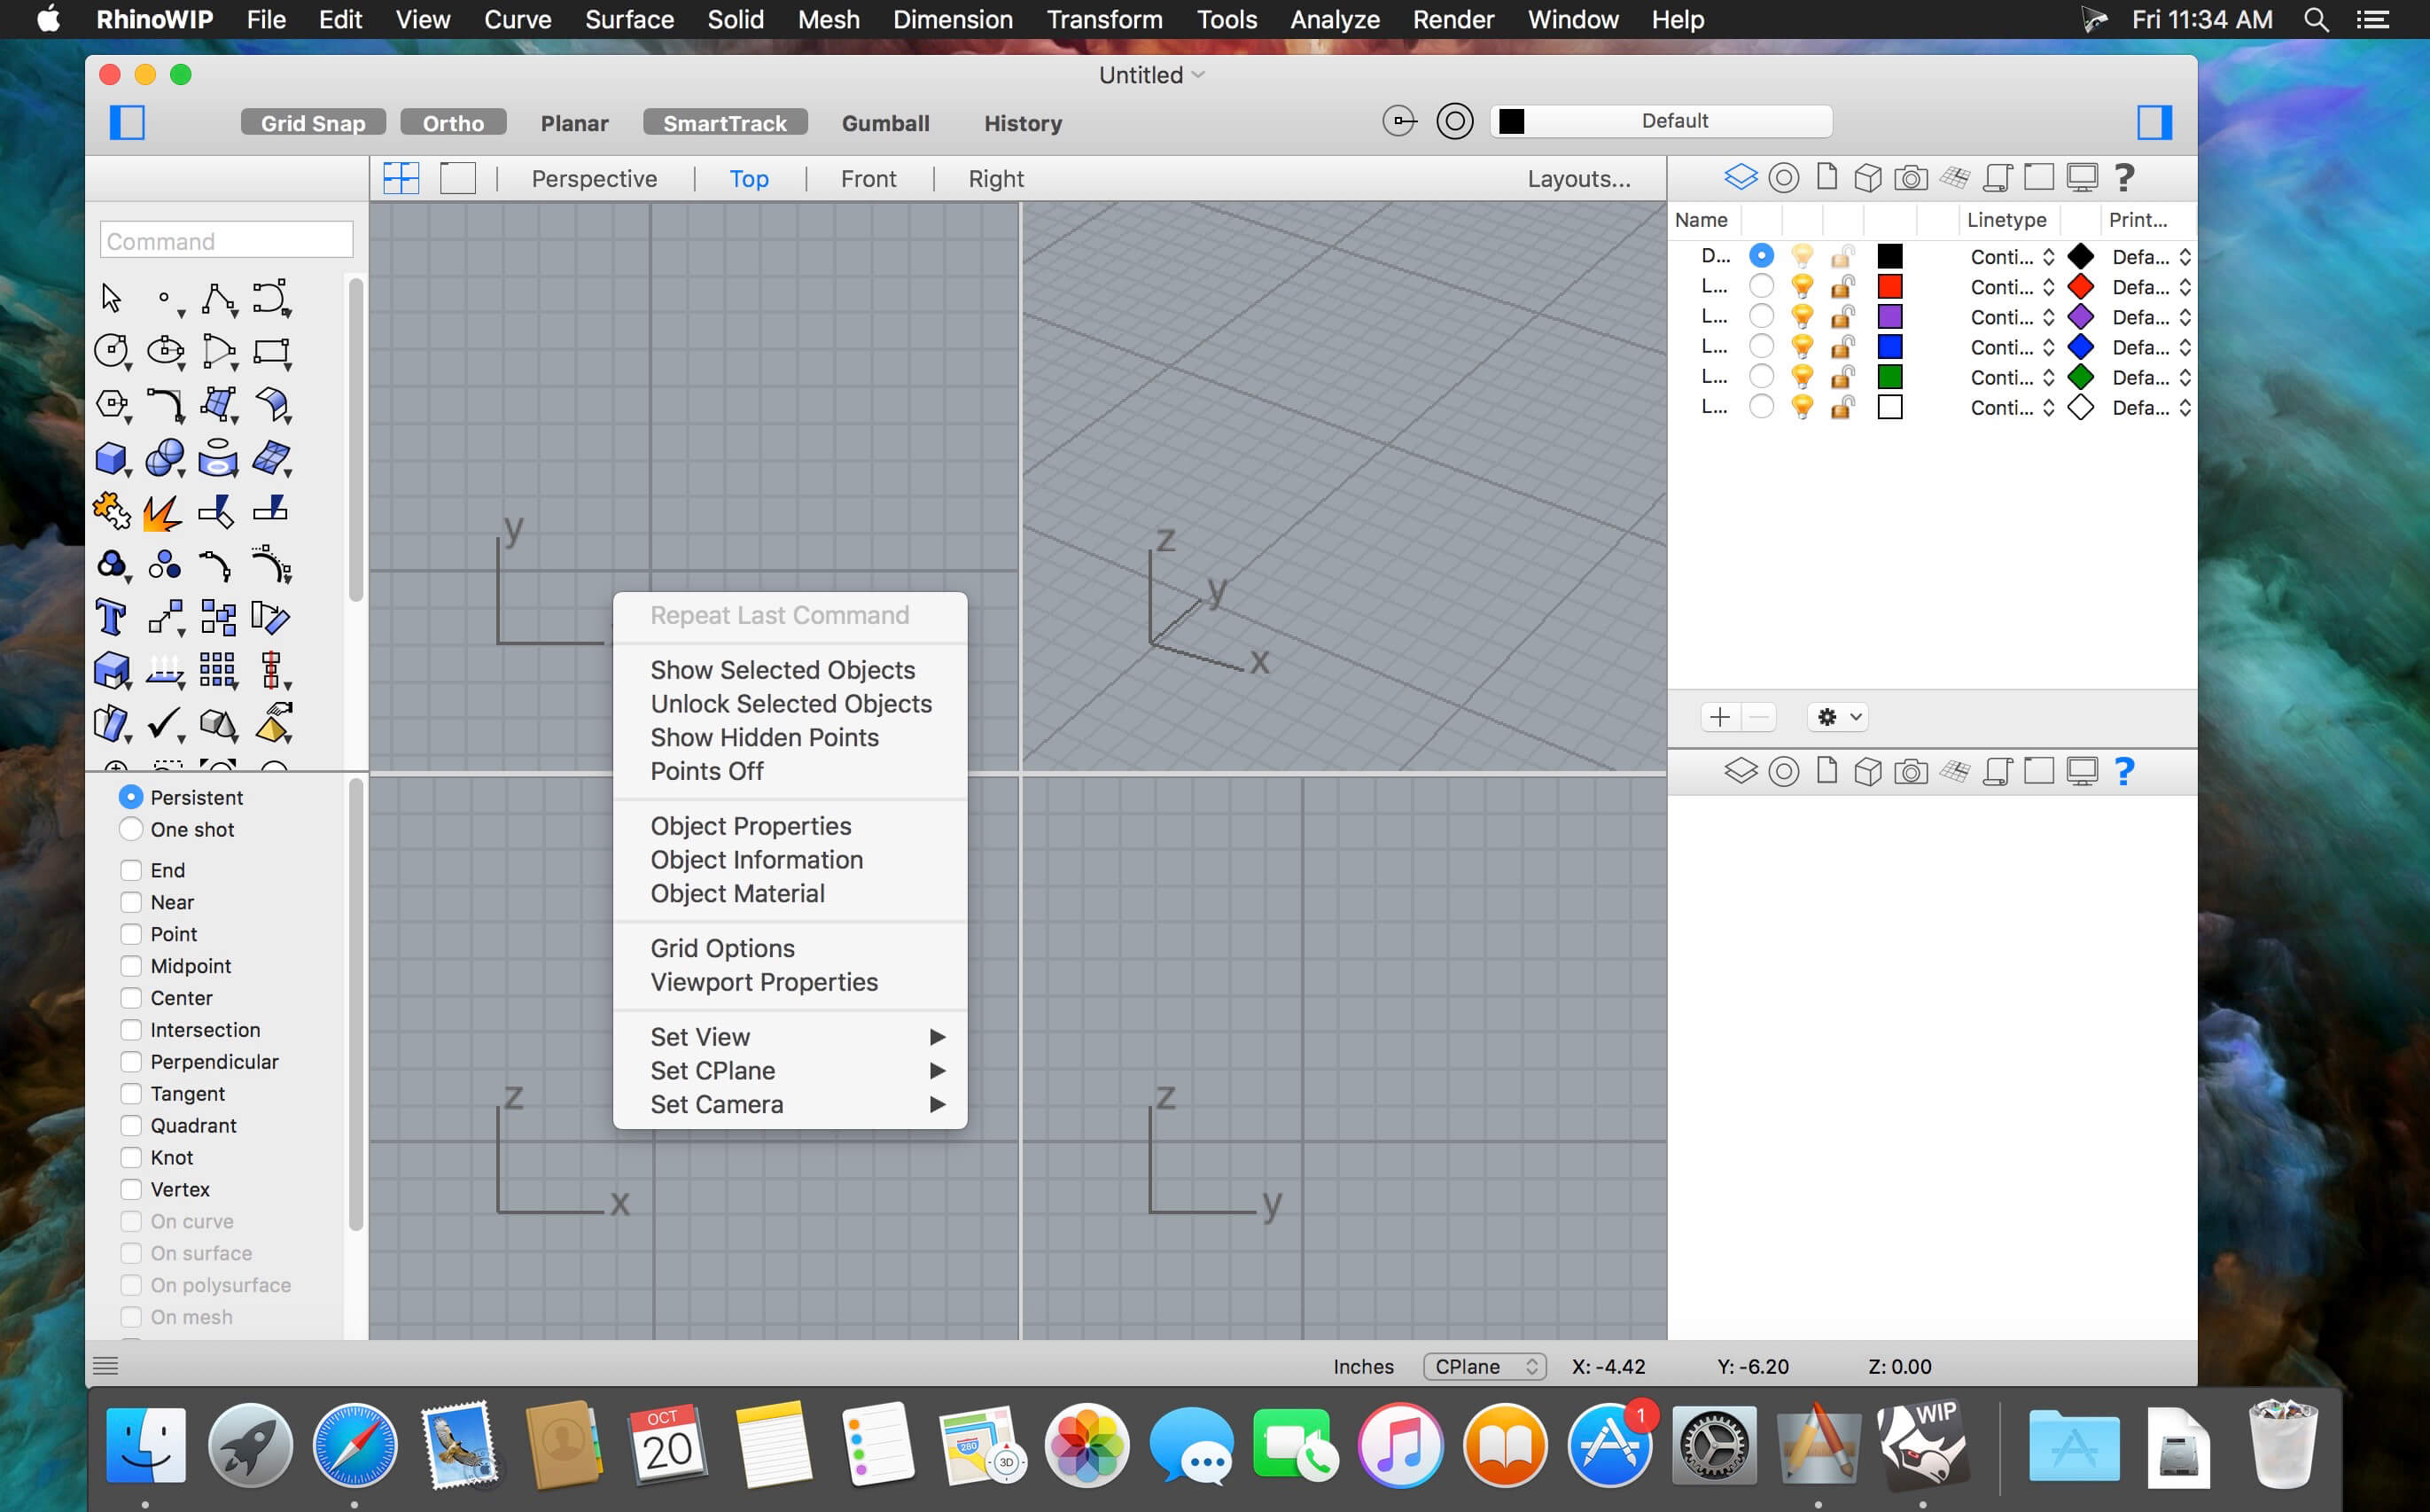Click the Default layer color black swatch
This screenshot has width=2430, height=1512.
tap(1889, 256)
